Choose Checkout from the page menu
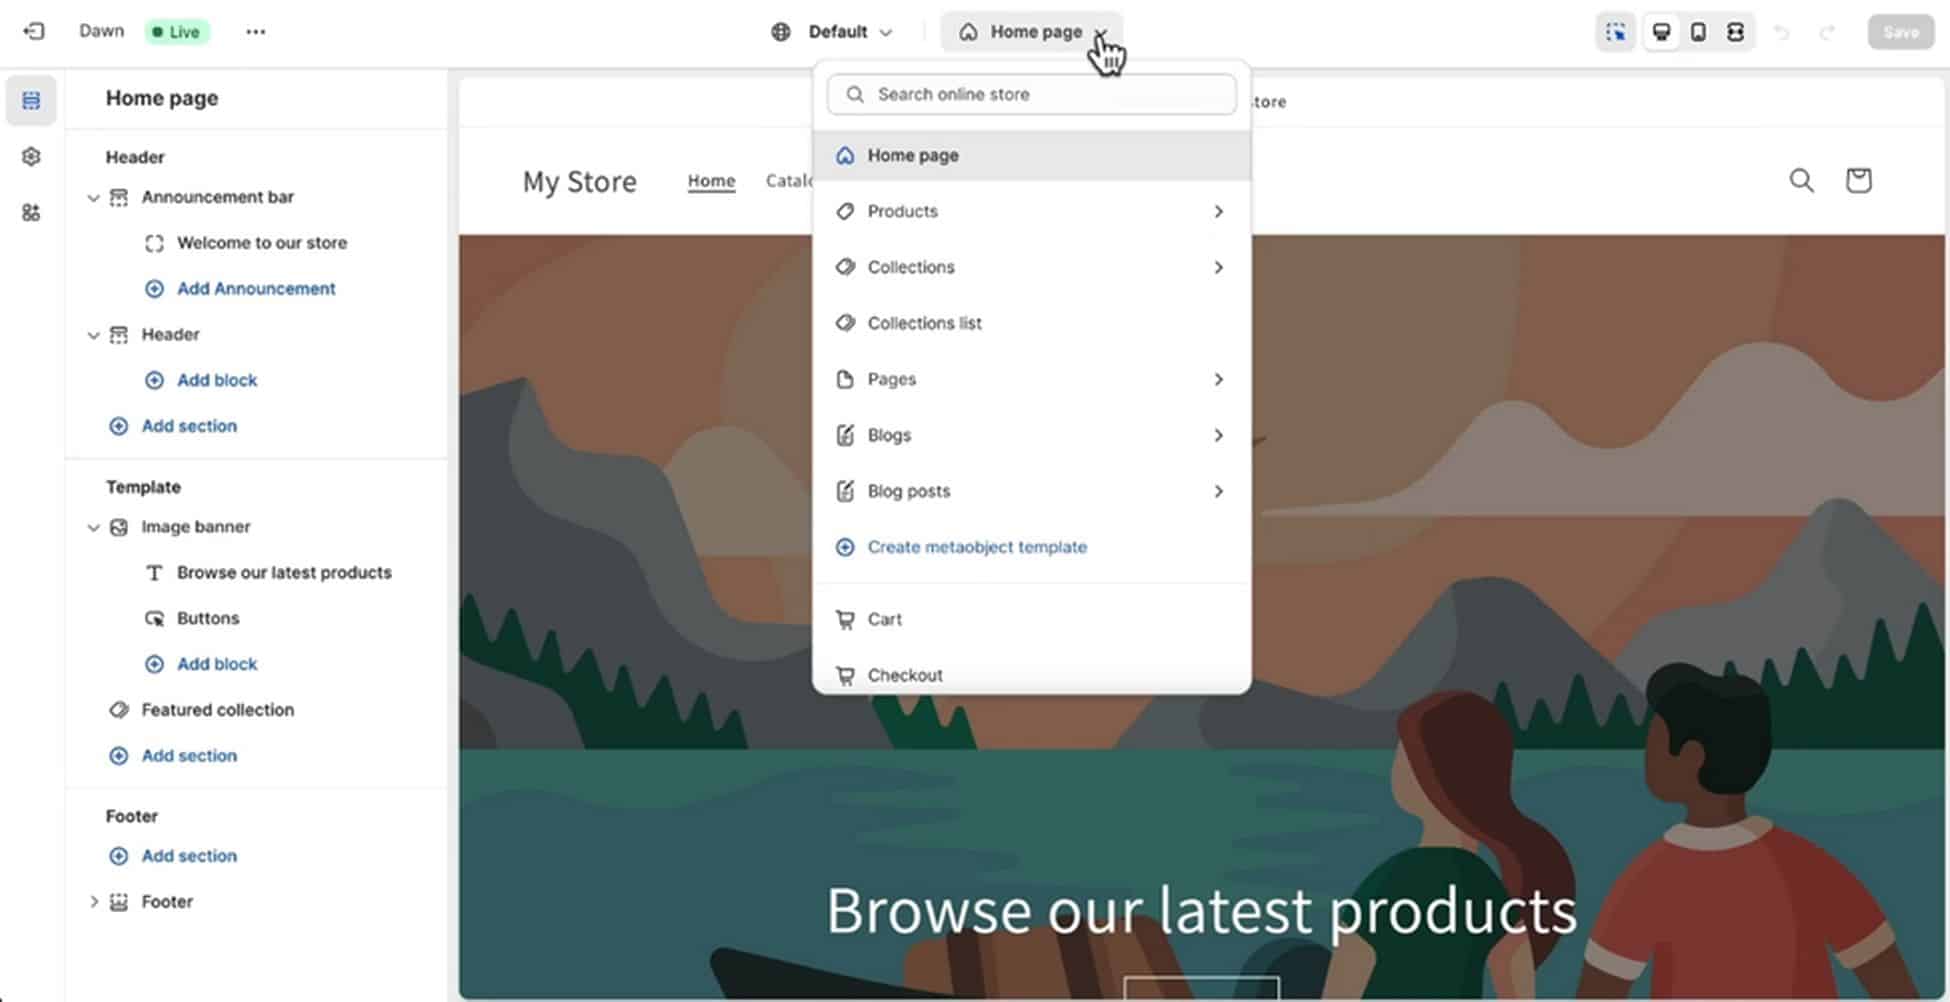Screen dimensions: 1950x1002 click(x=904, y=674)
